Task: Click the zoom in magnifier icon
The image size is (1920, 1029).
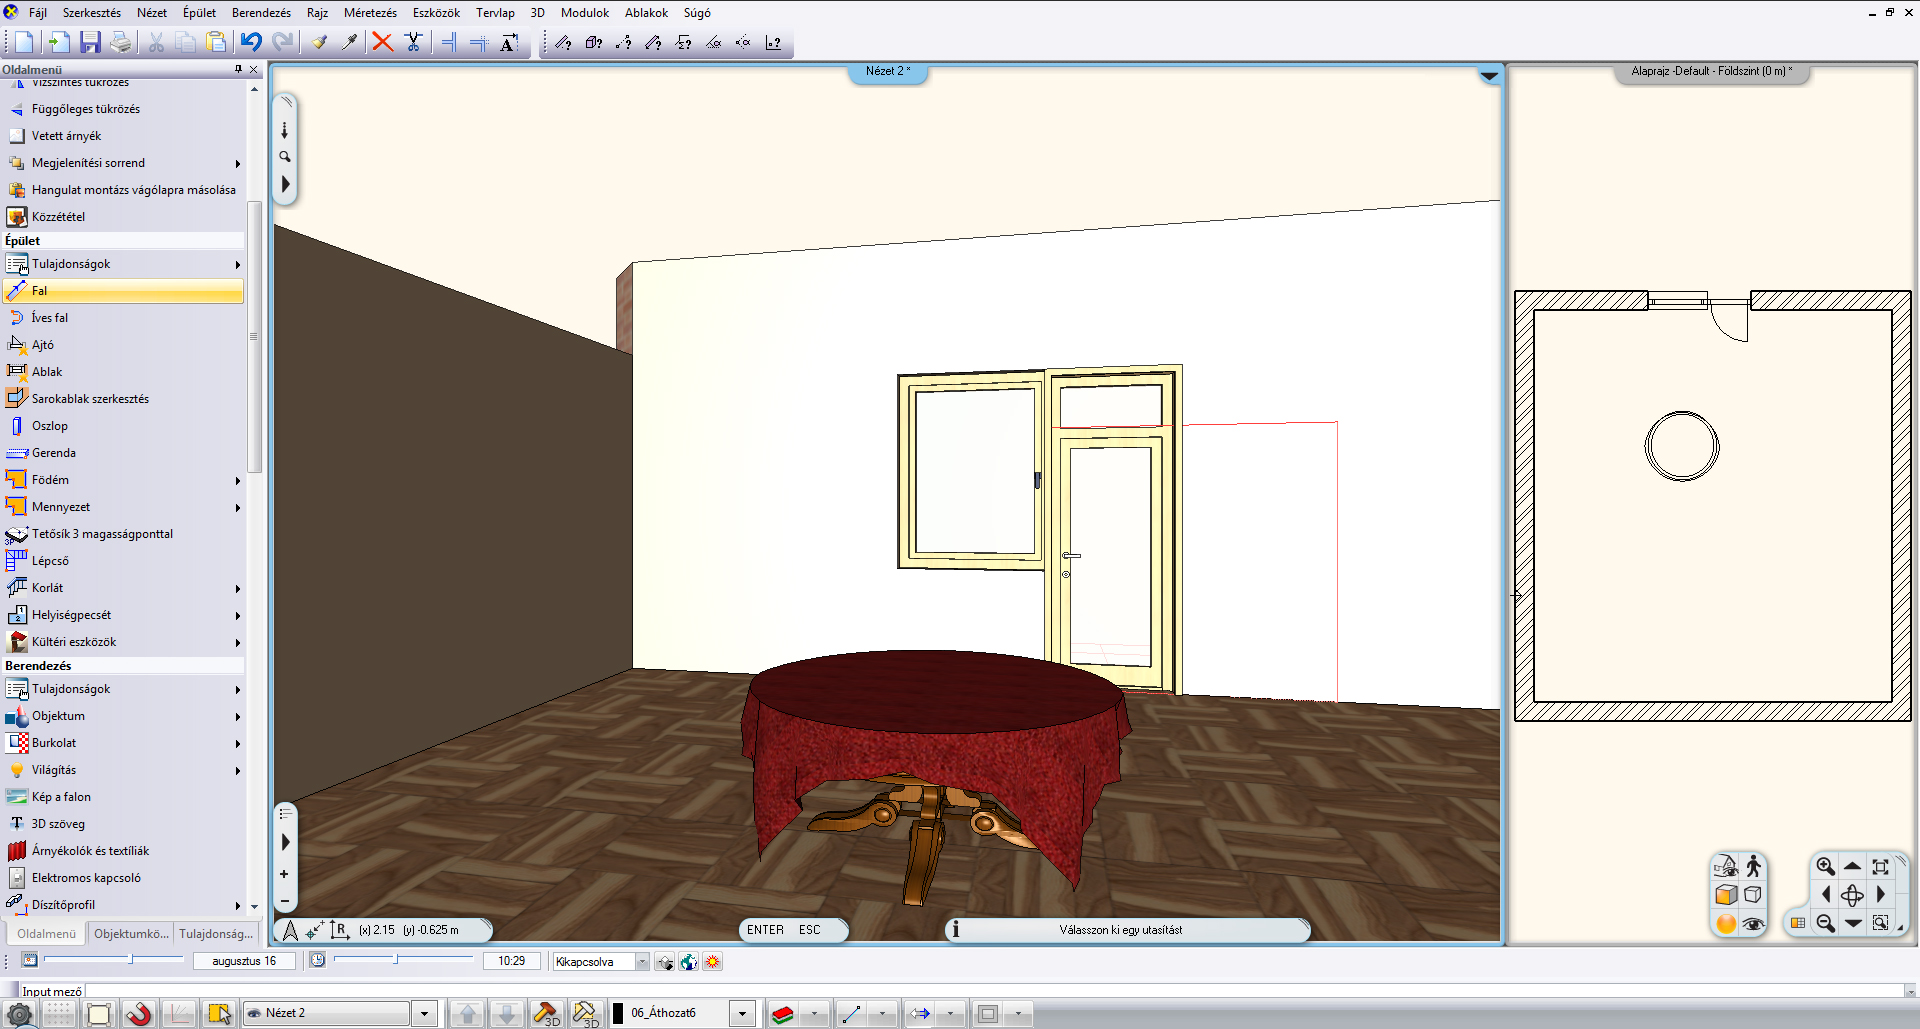Action: pyautogui.click(x=1825, y=866)
